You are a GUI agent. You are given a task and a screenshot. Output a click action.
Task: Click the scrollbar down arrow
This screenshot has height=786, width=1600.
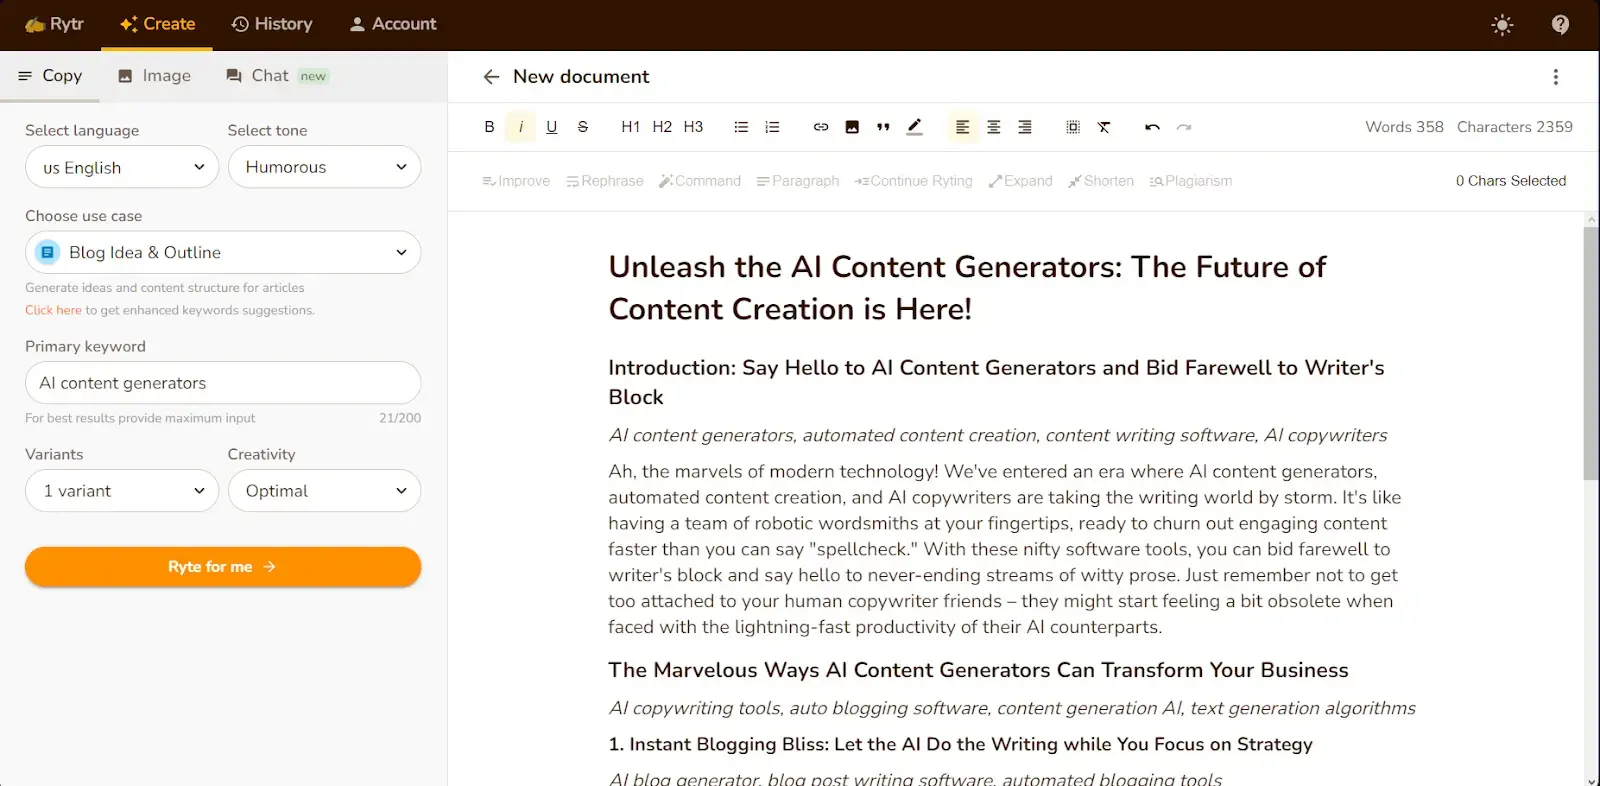click(x=1591, y=780)
